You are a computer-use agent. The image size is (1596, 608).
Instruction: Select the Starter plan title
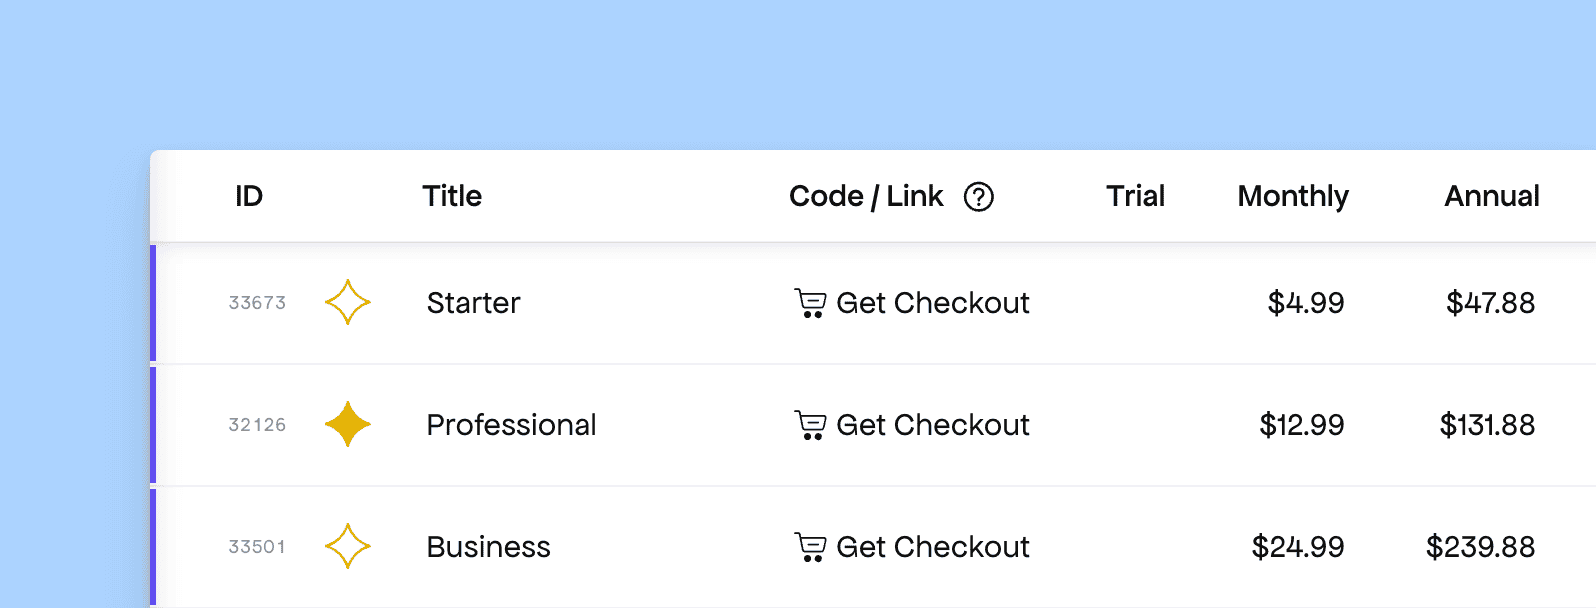point(473,303)
